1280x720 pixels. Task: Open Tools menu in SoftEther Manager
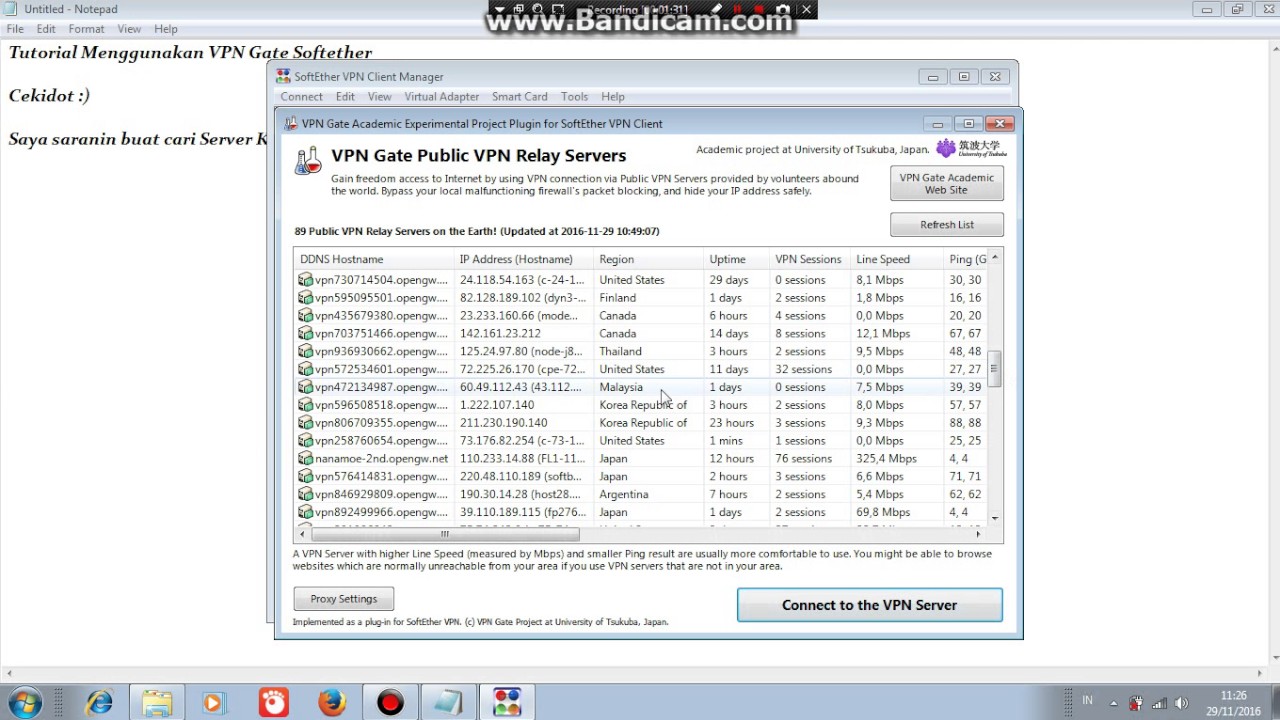[x=574, y=97]
